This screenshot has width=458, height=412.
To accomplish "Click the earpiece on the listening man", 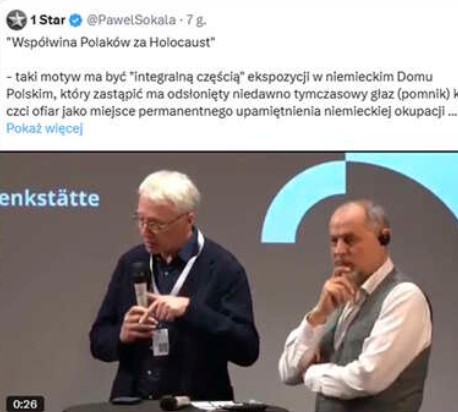I will (x=385, y=237).
